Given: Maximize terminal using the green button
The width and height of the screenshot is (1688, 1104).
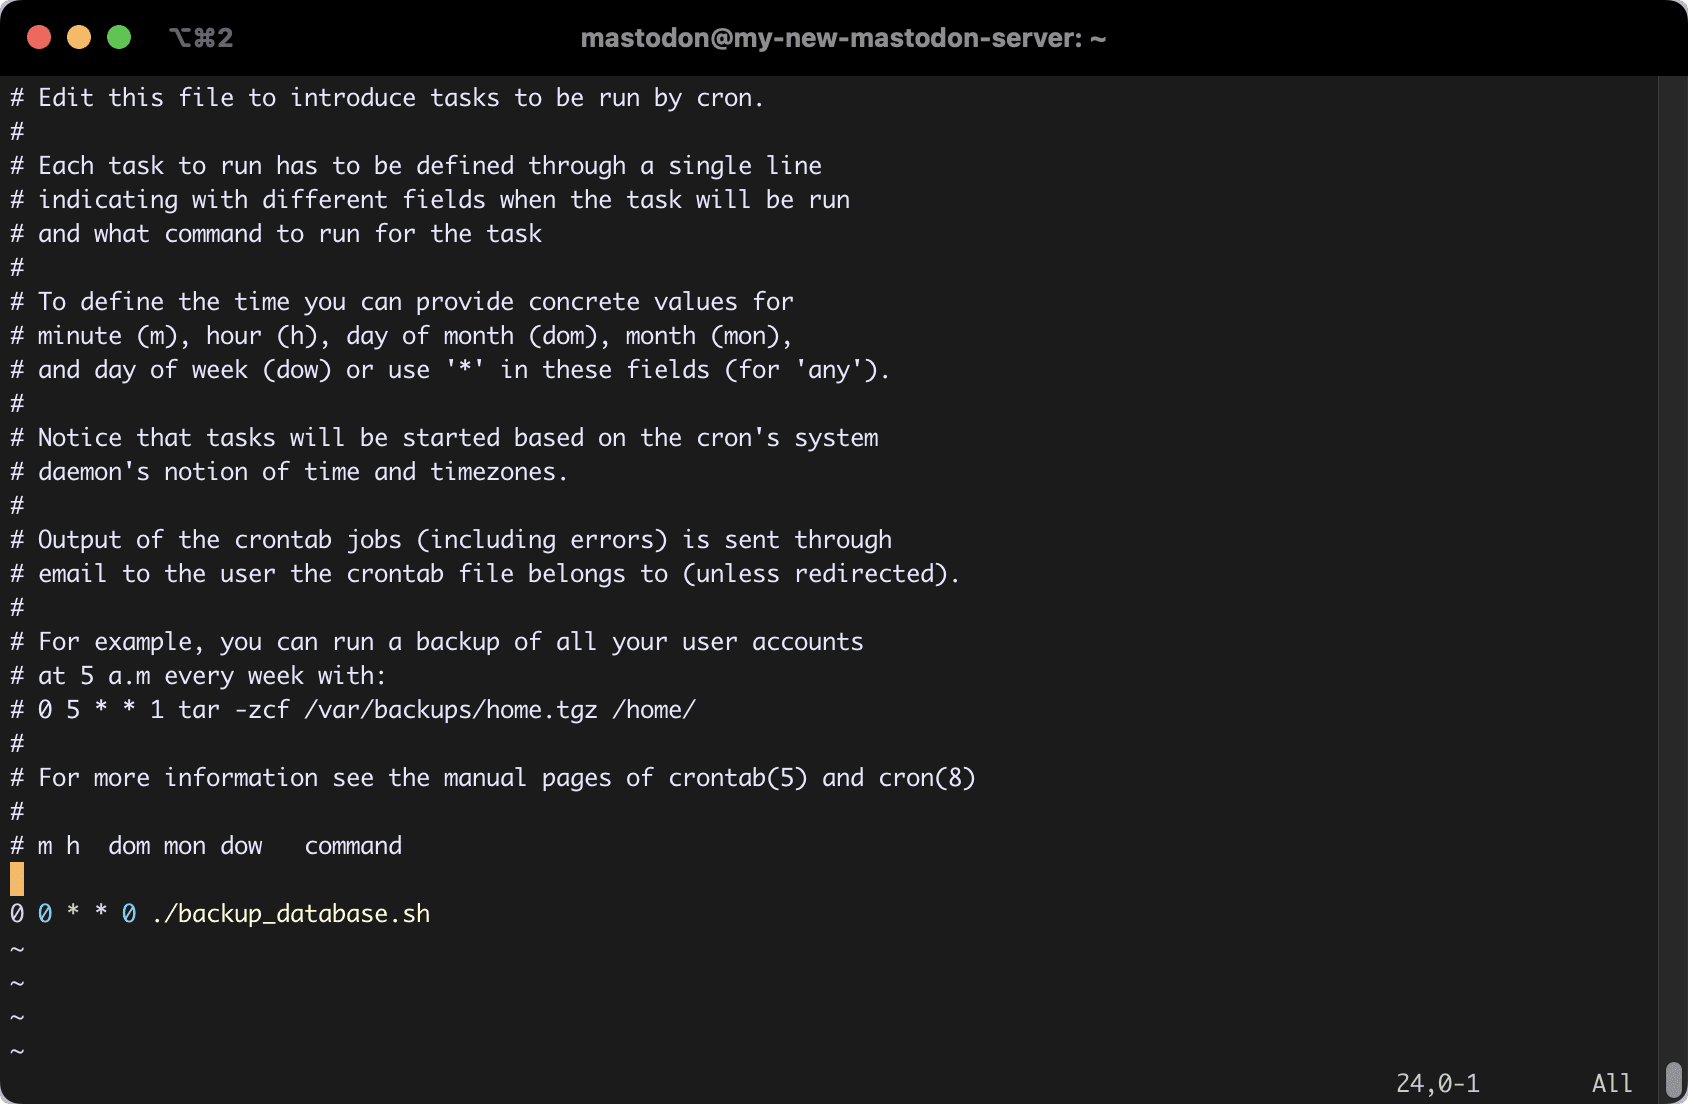Looking at the screenshot, I should (x=119, y=38).
